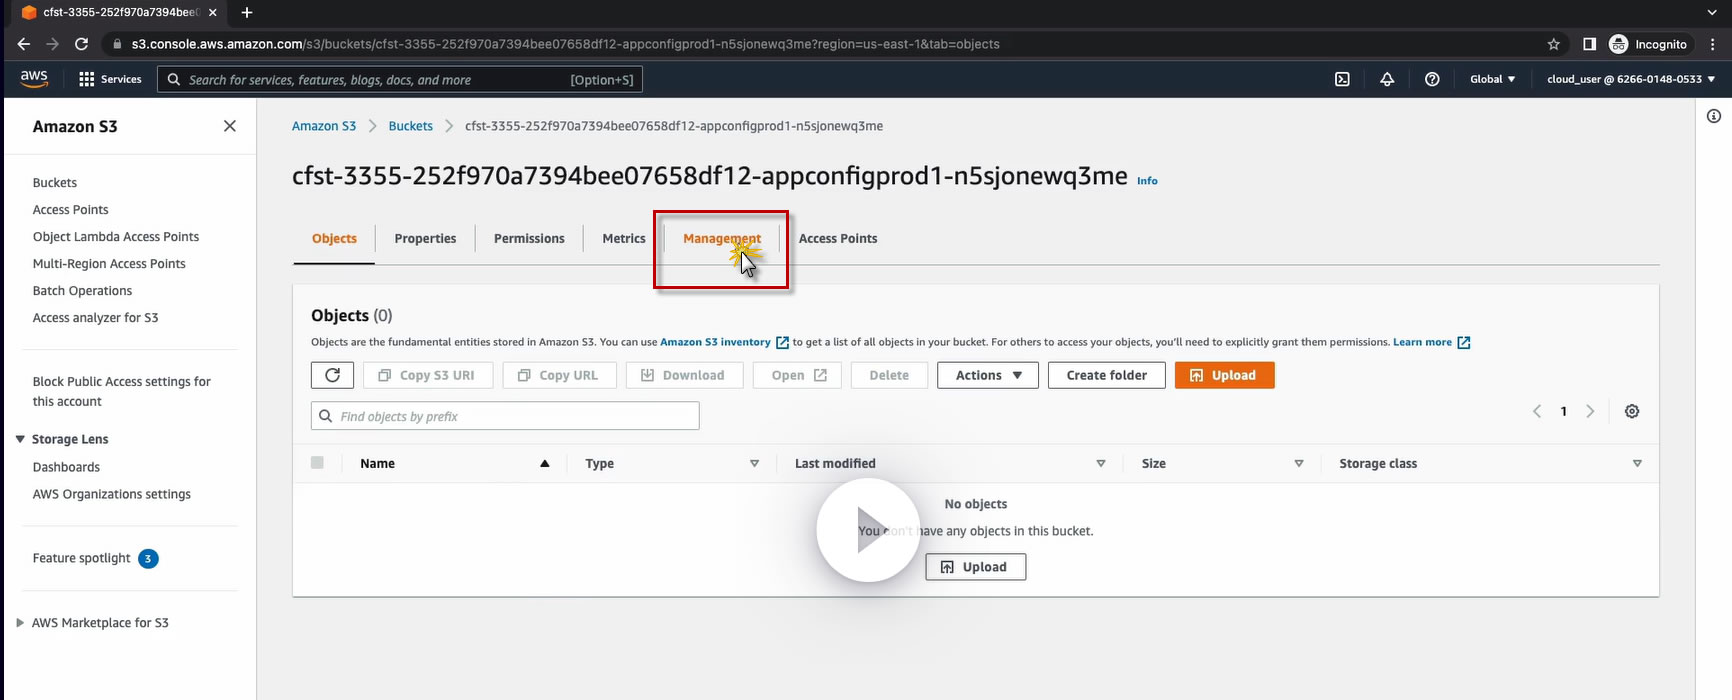The image size is (1732, 700).
Task: Click the browser address bar URL
Action: [565, 44]
